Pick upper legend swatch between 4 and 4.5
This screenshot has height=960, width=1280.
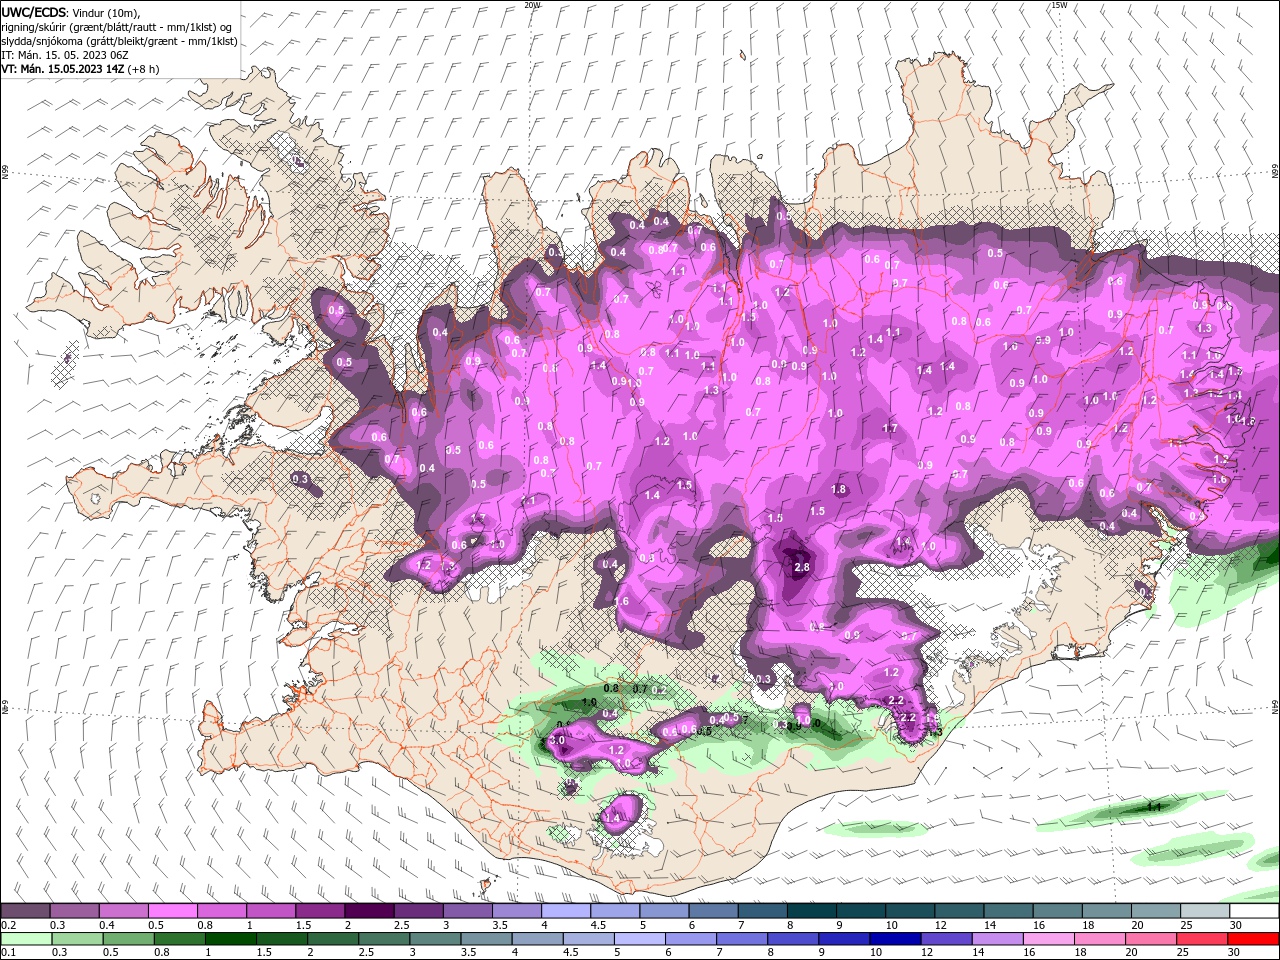(x=567, y=911)
